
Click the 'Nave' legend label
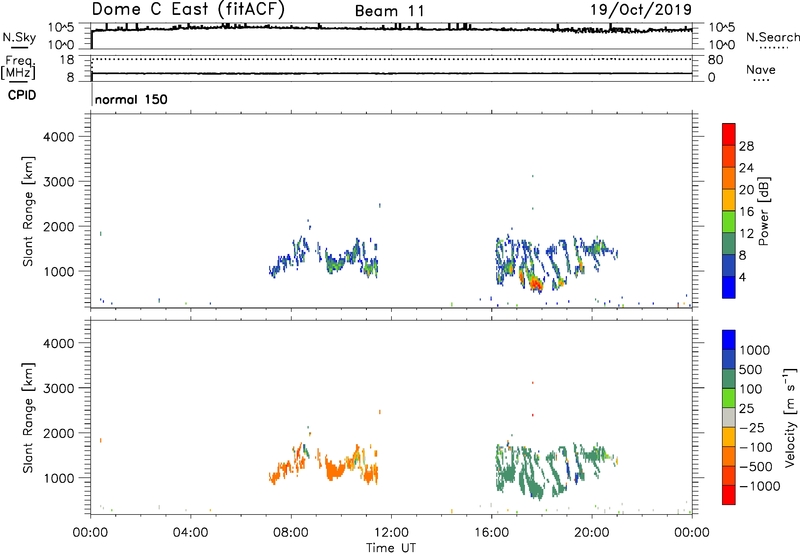pos(761,69)
